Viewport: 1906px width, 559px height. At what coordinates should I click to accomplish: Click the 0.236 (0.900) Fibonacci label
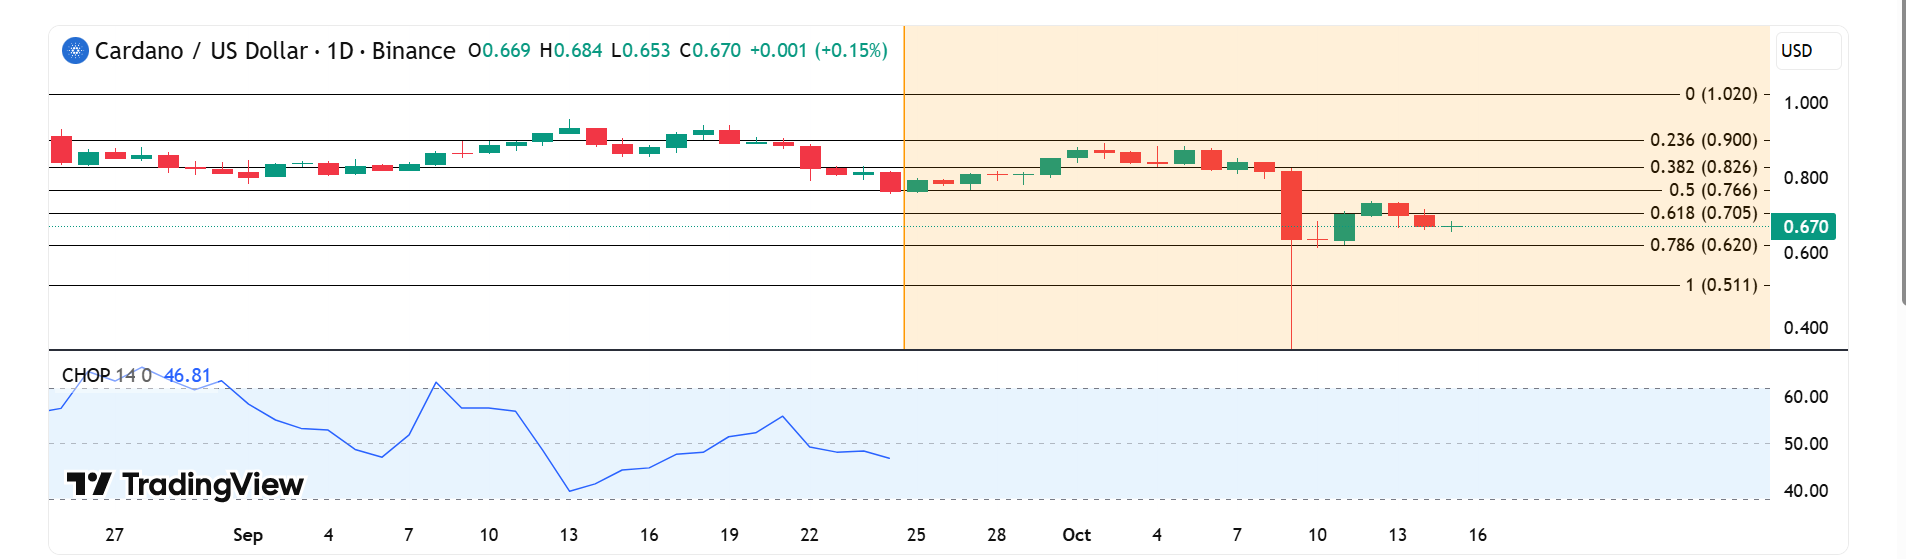pyautogui.click(x=1703, y=140)
